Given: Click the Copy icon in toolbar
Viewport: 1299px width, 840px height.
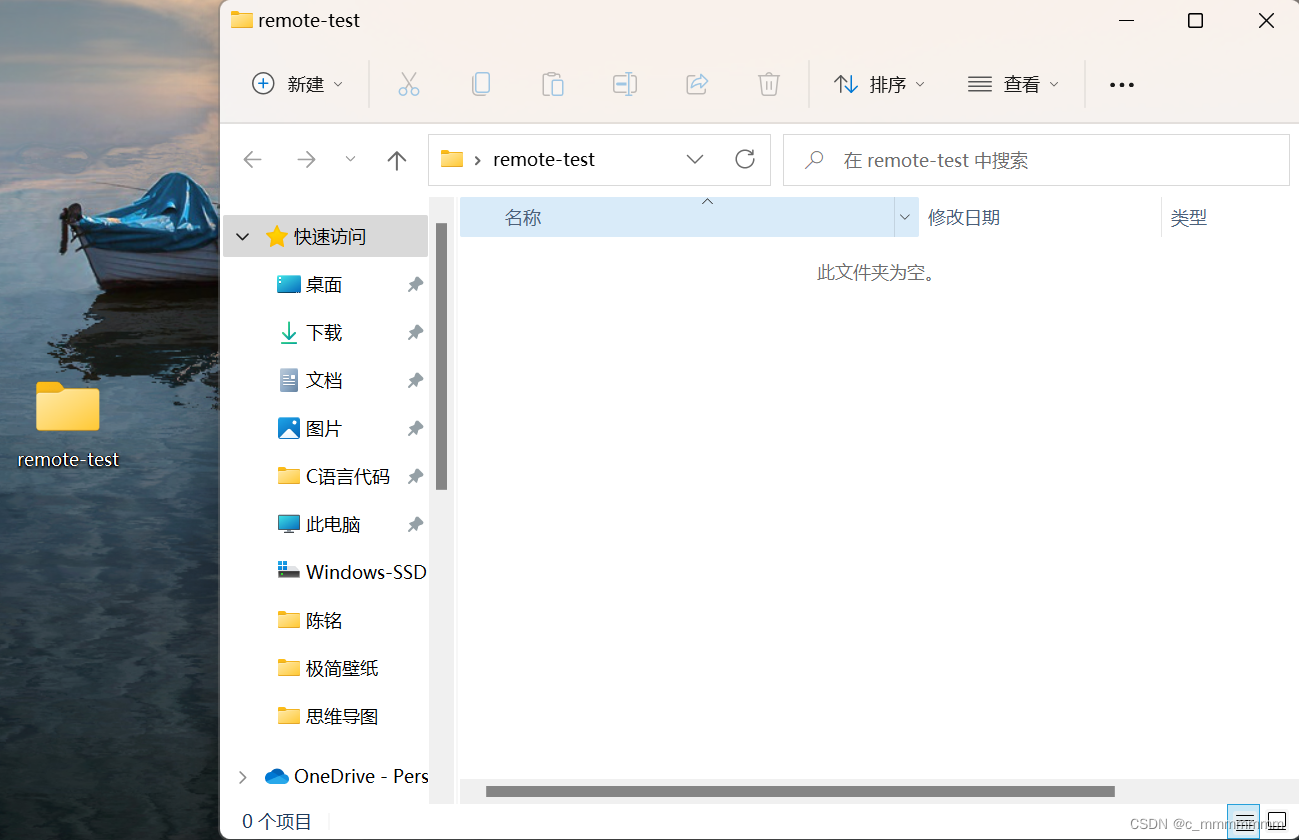Looking at the screenshot, I should click(481, 84).
